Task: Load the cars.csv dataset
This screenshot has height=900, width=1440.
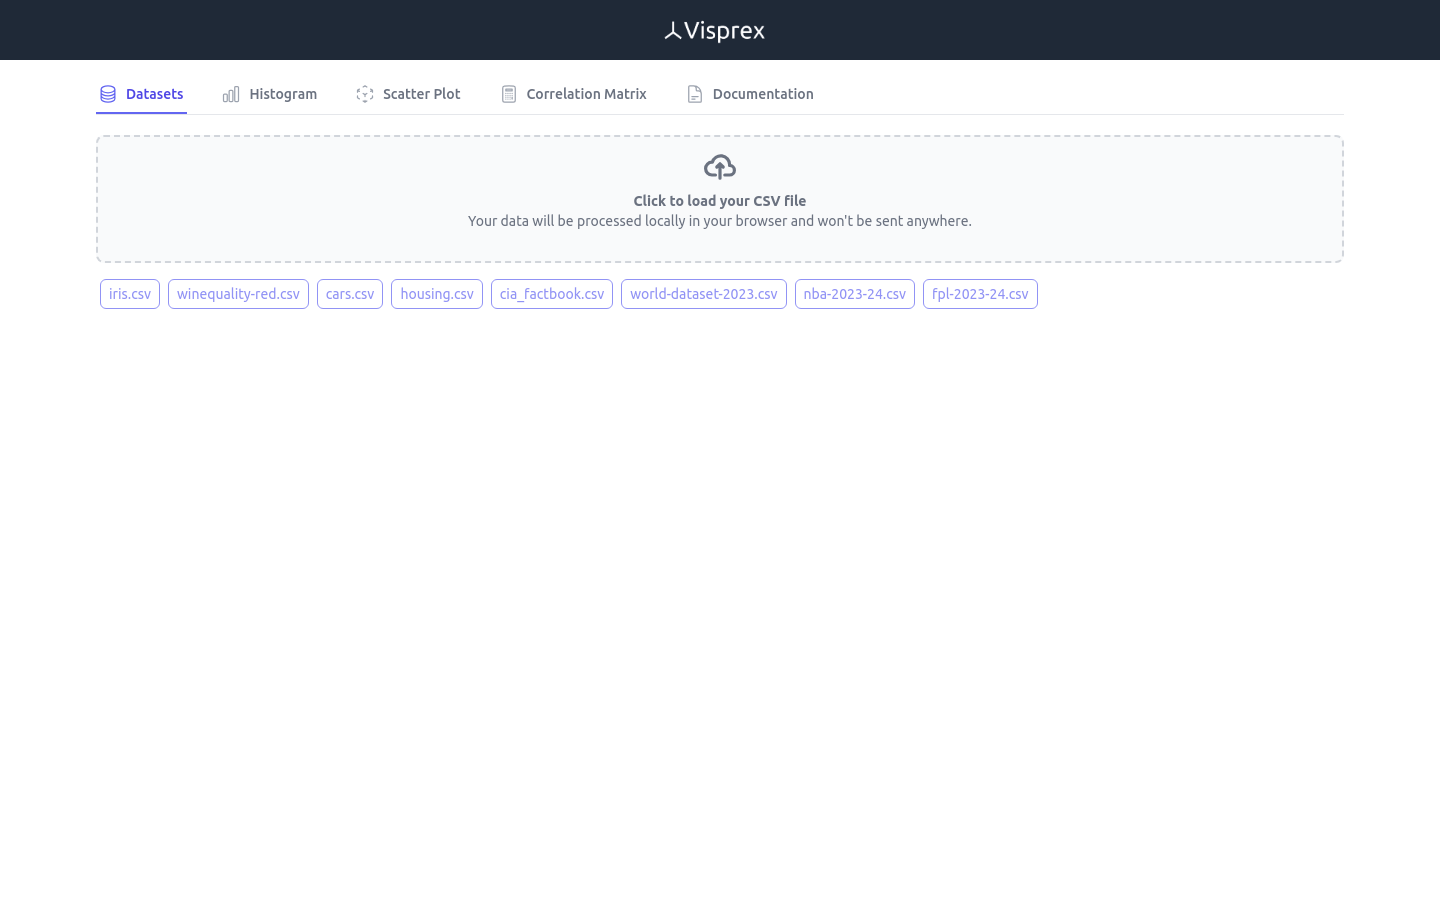Action: 349,293
